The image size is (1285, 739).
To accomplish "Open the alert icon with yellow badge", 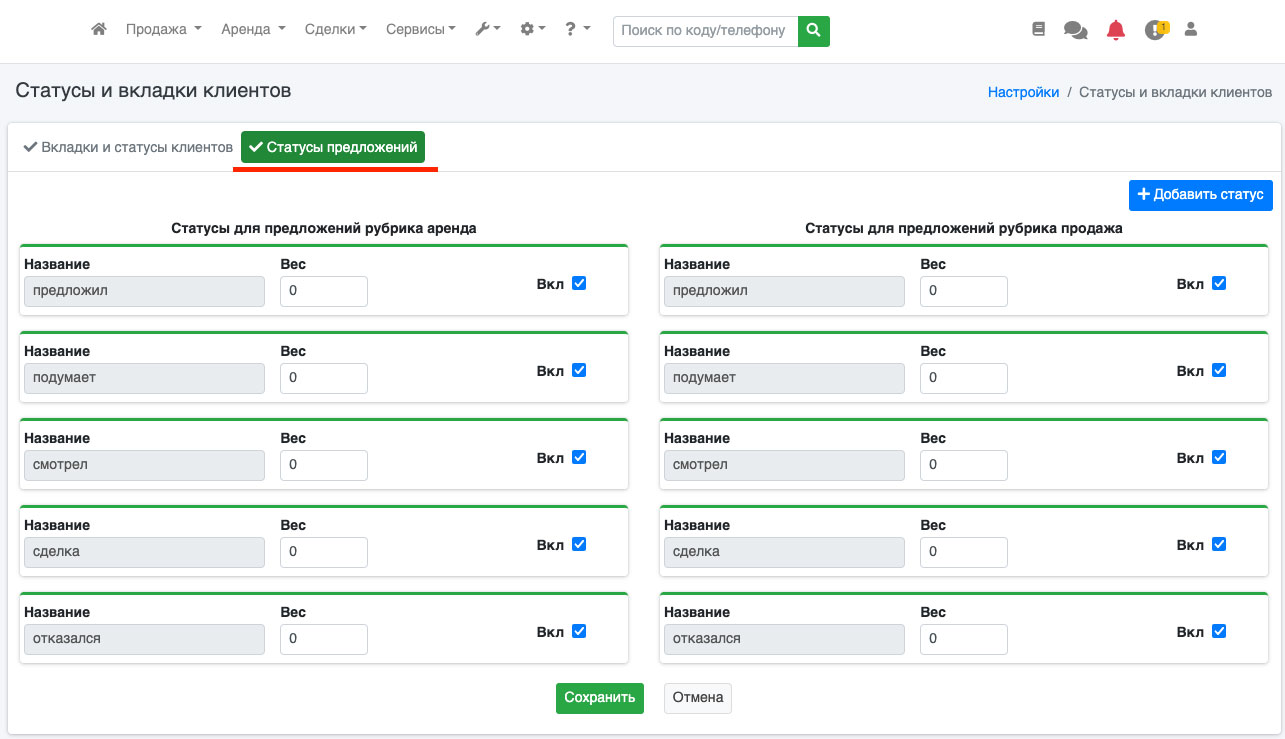I will [1155, 30].
